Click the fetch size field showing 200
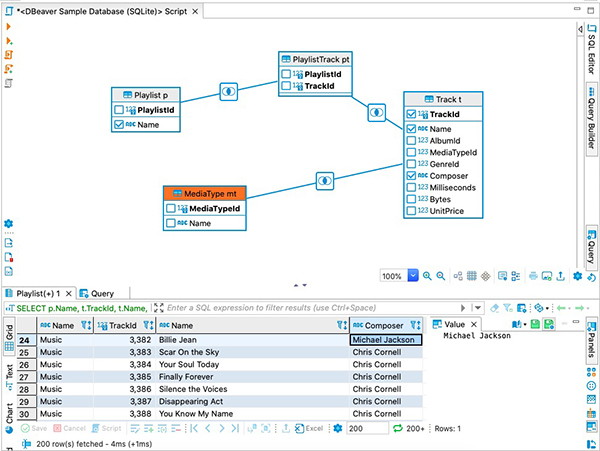Viewport: 600px width, 451px height. (x=367, y=428)
